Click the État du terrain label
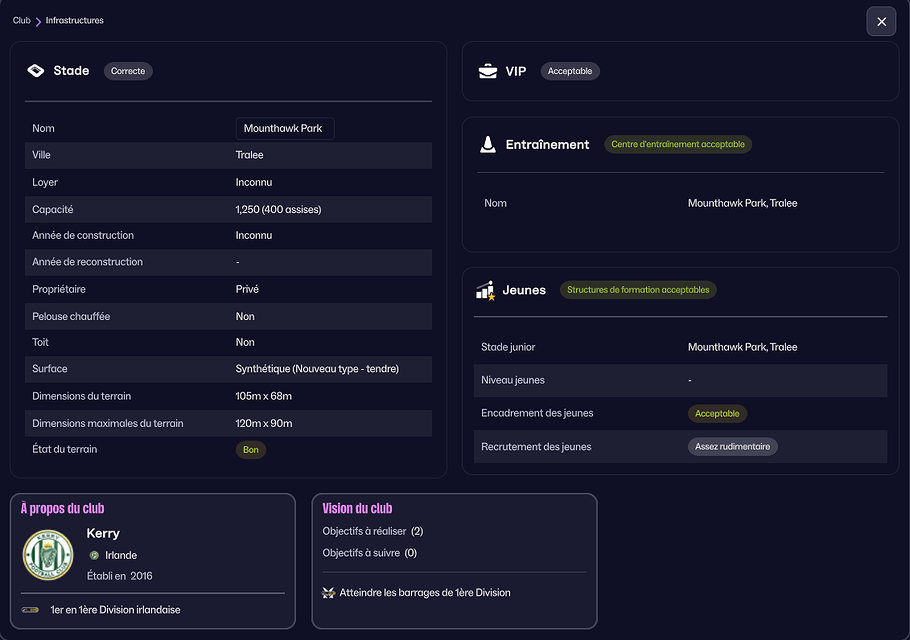This screenshot has height=640, width=910. click(x=64, y=449)
